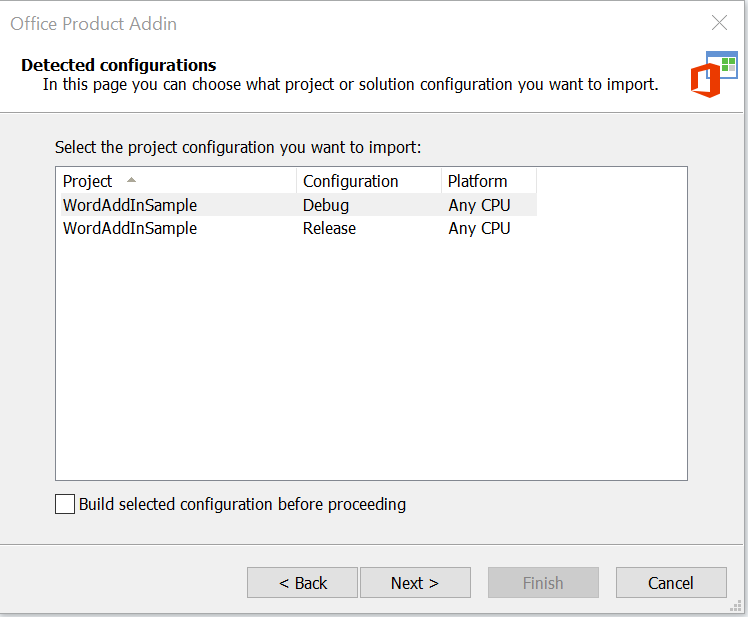Click the Office logo icon in header
748x617 pixels.
click(714, 74)
